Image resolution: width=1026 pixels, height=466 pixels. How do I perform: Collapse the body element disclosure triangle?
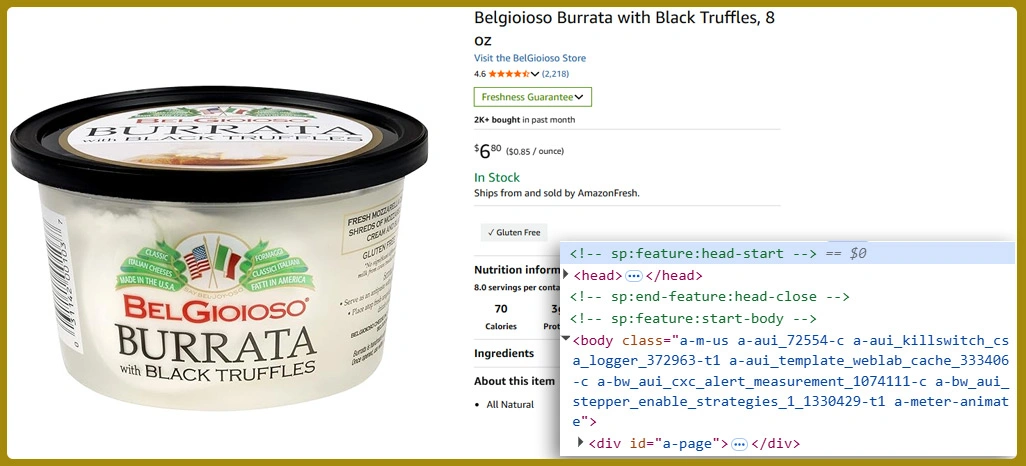[566, 338]
